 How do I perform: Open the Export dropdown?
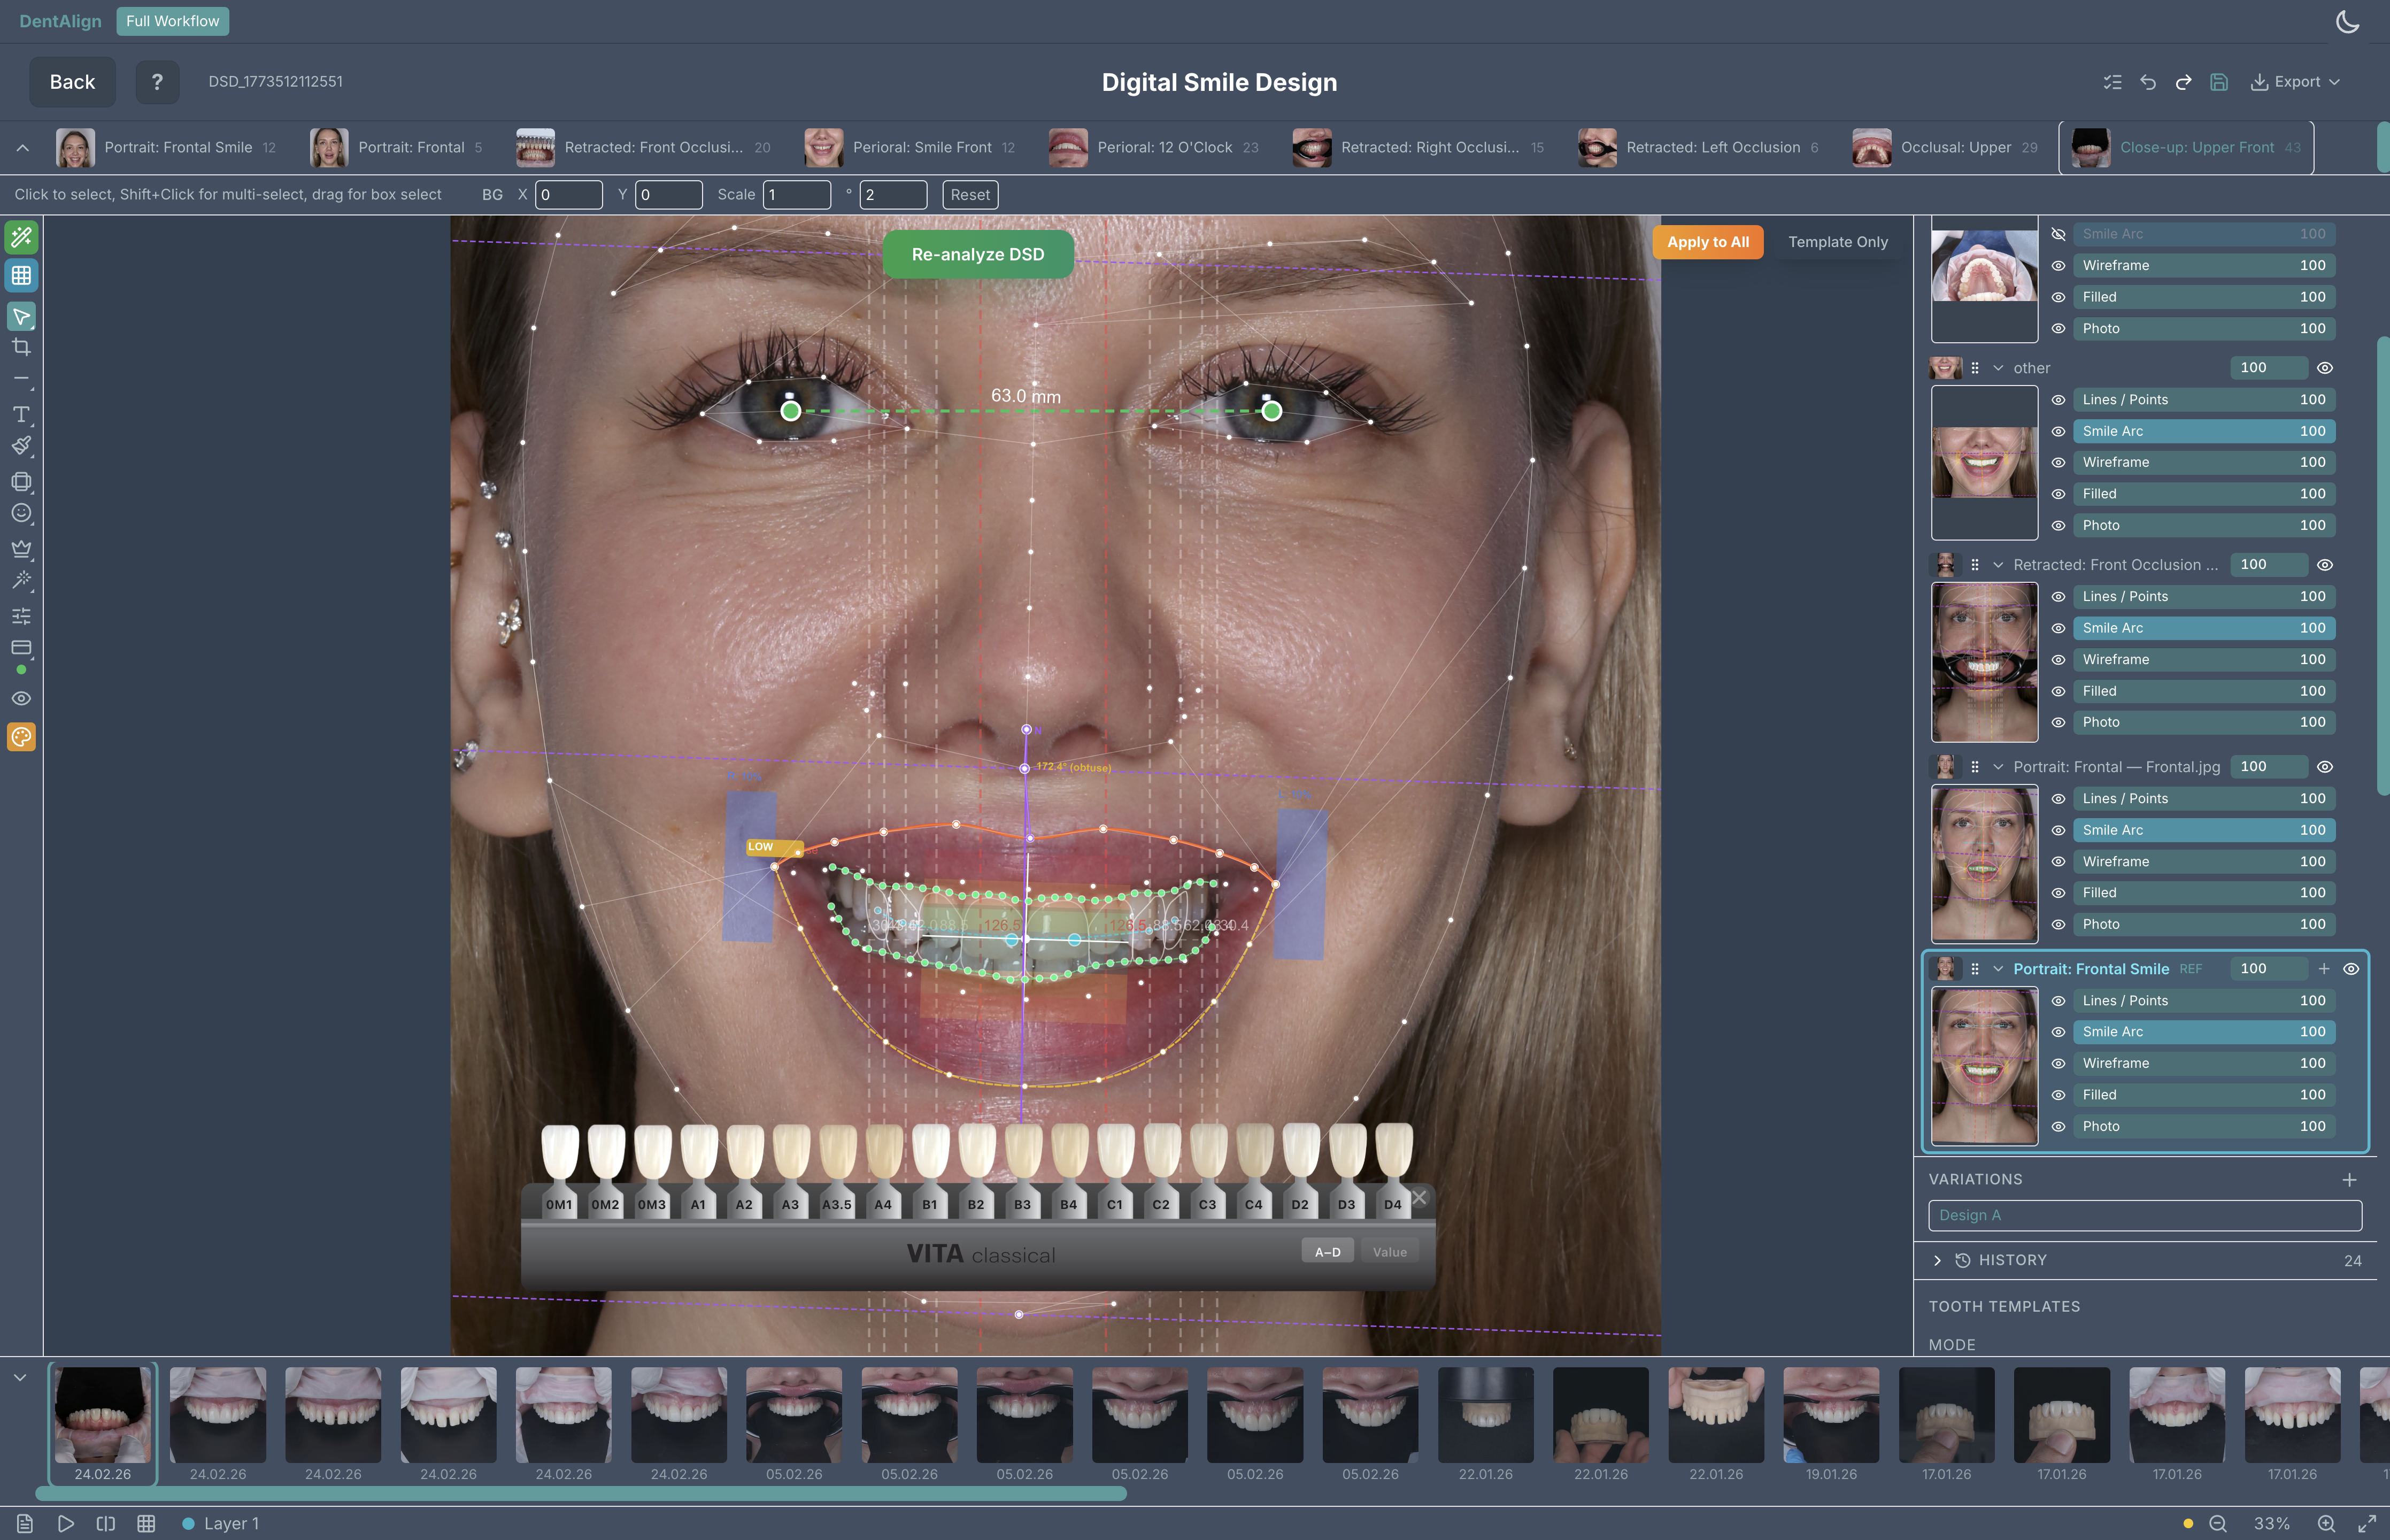(x=2295, y=82)
